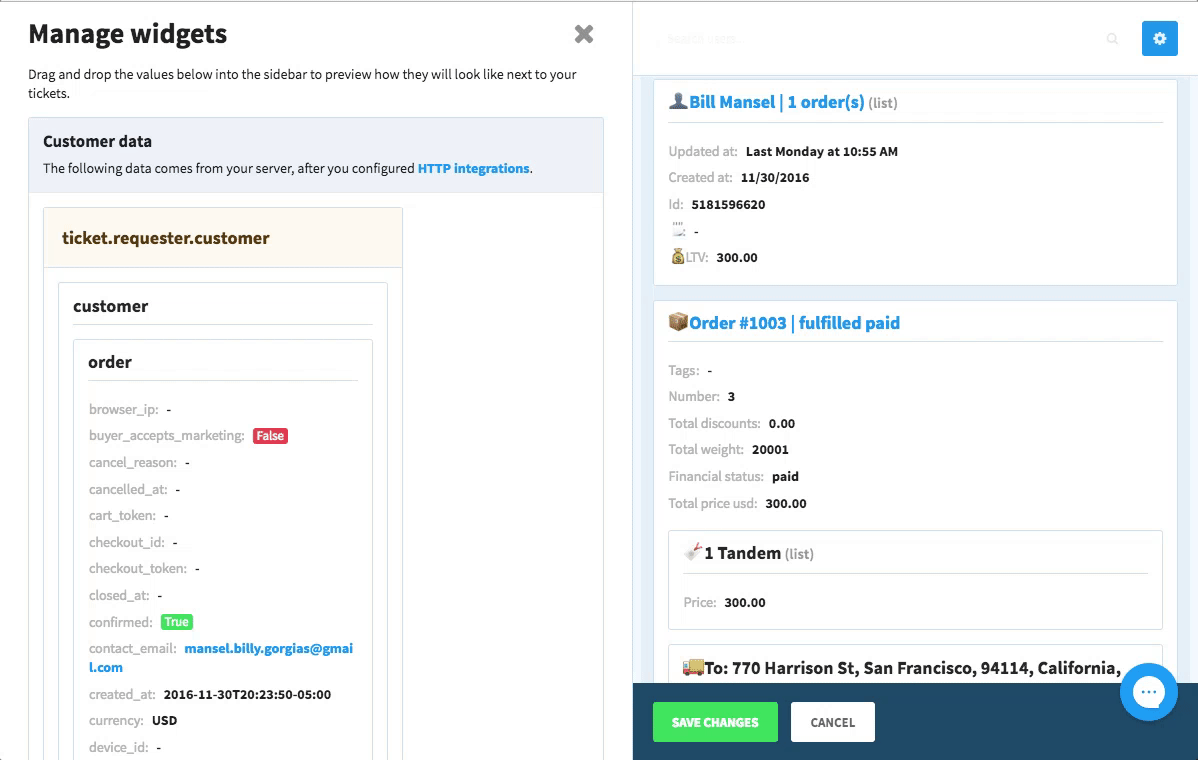Click the Tandem Price 300.00 value

[745, 602]
